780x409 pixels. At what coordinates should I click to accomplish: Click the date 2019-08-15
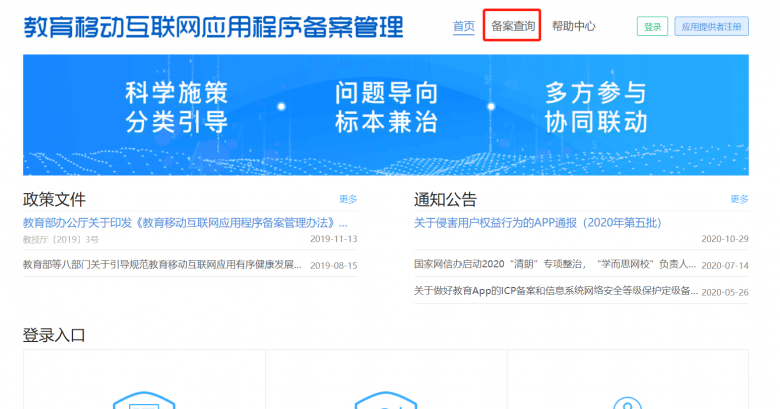pos(333,265)
